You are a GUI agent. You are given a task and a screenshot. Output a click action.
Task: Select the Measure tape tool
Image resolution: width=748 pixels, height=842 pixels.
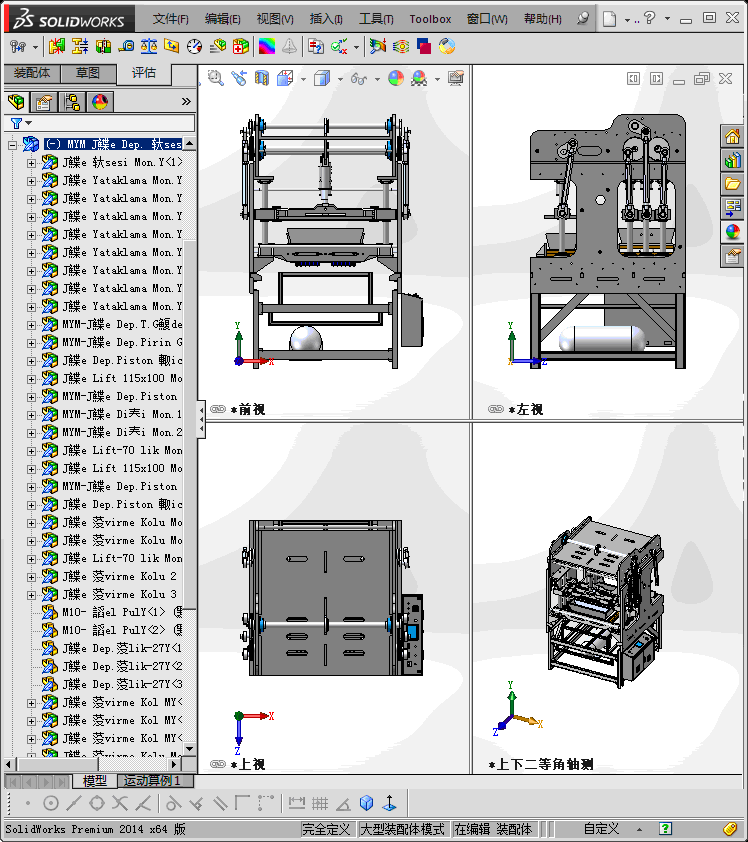tap(126, 47)
